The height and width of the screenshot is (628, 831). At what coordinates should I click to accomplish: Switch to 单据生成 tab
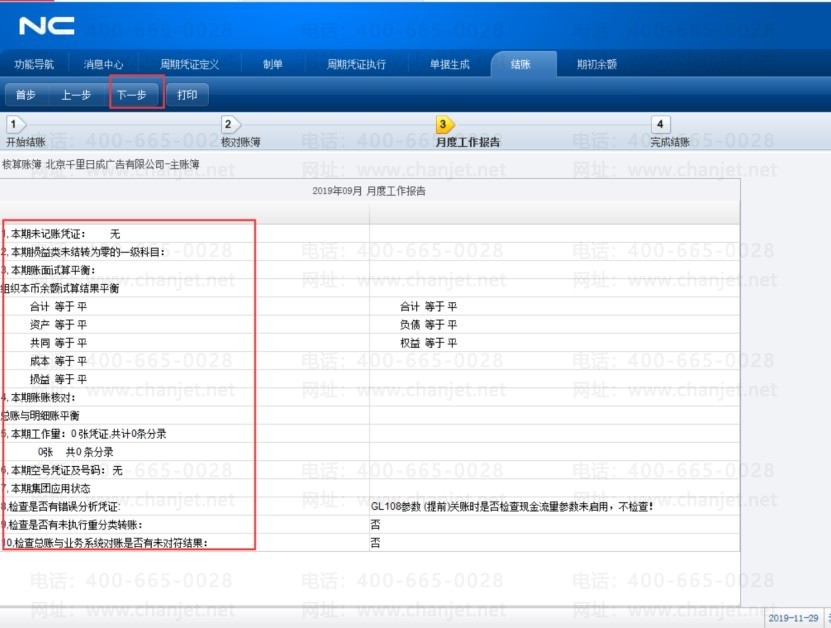(x=449, y=64)
